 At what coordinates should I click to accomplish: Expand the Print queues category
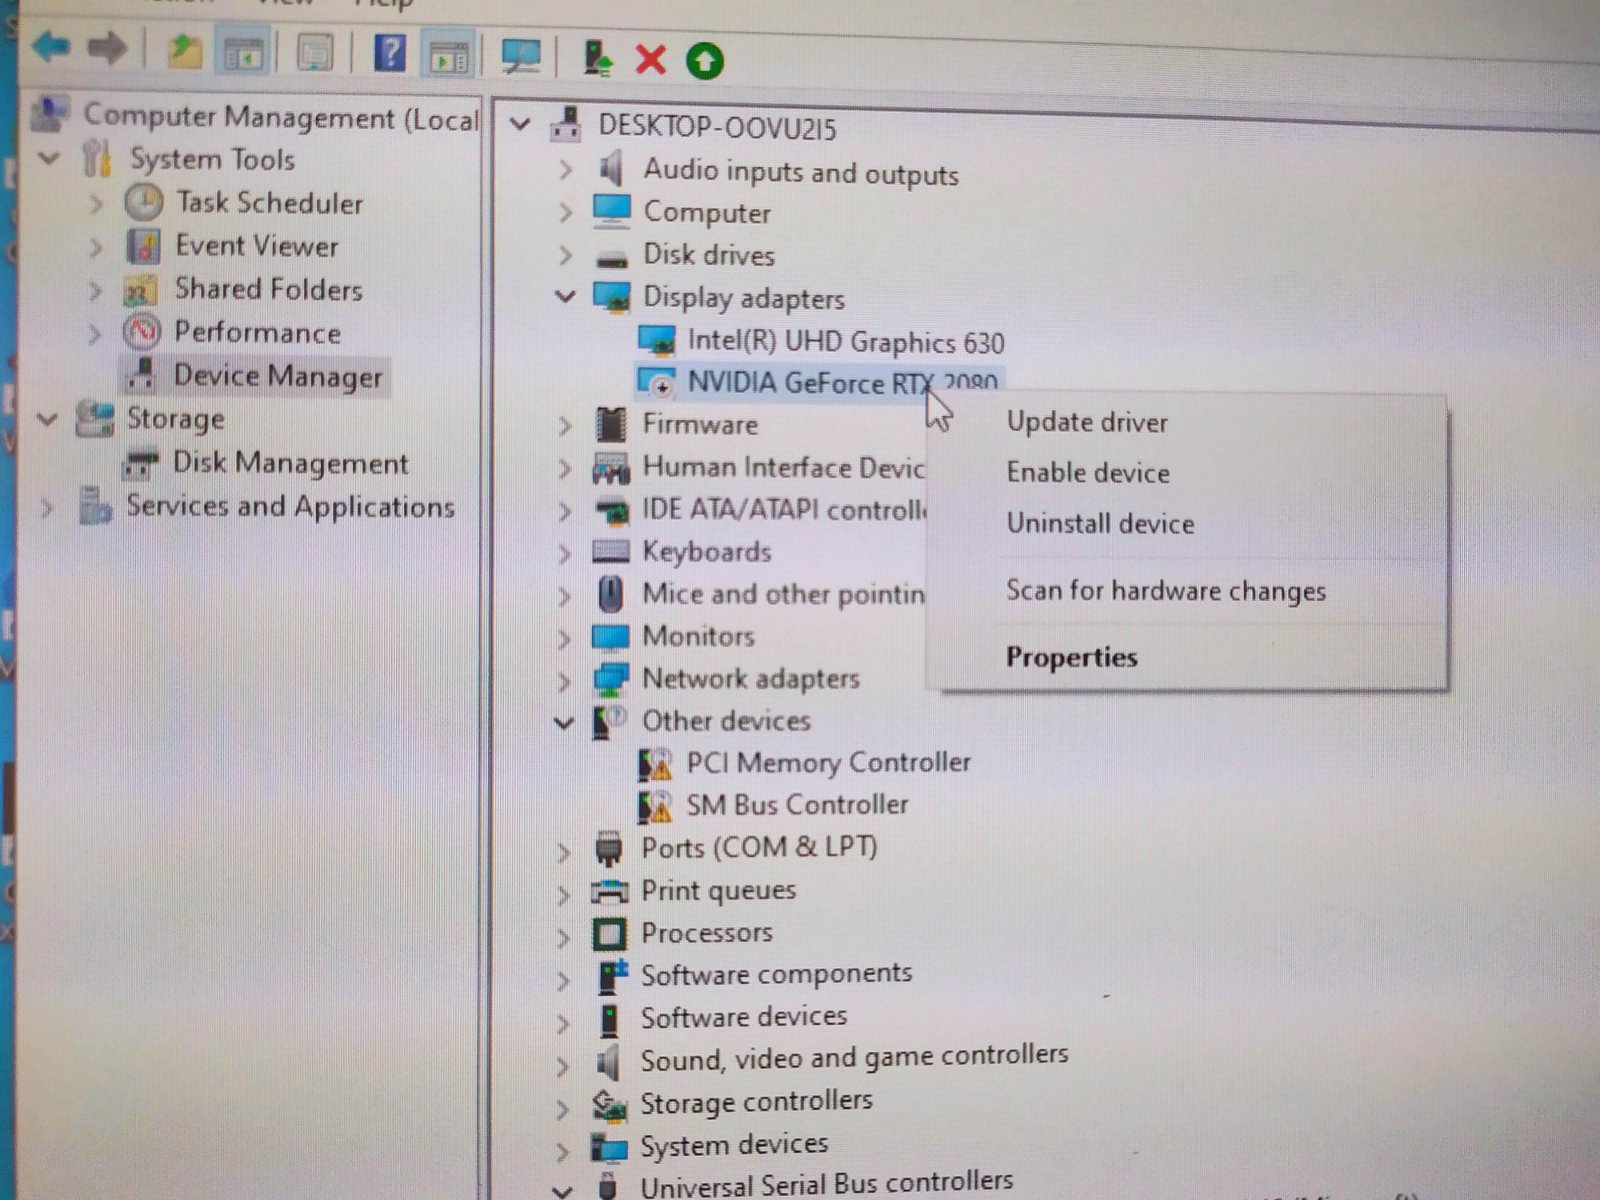[x=563, y=893]
